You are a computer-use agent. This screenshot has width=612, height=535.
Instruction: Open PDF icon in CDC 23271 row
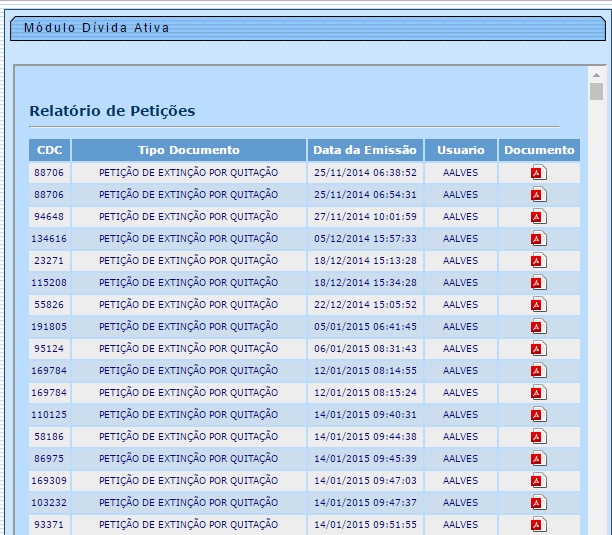coord(538,260)
